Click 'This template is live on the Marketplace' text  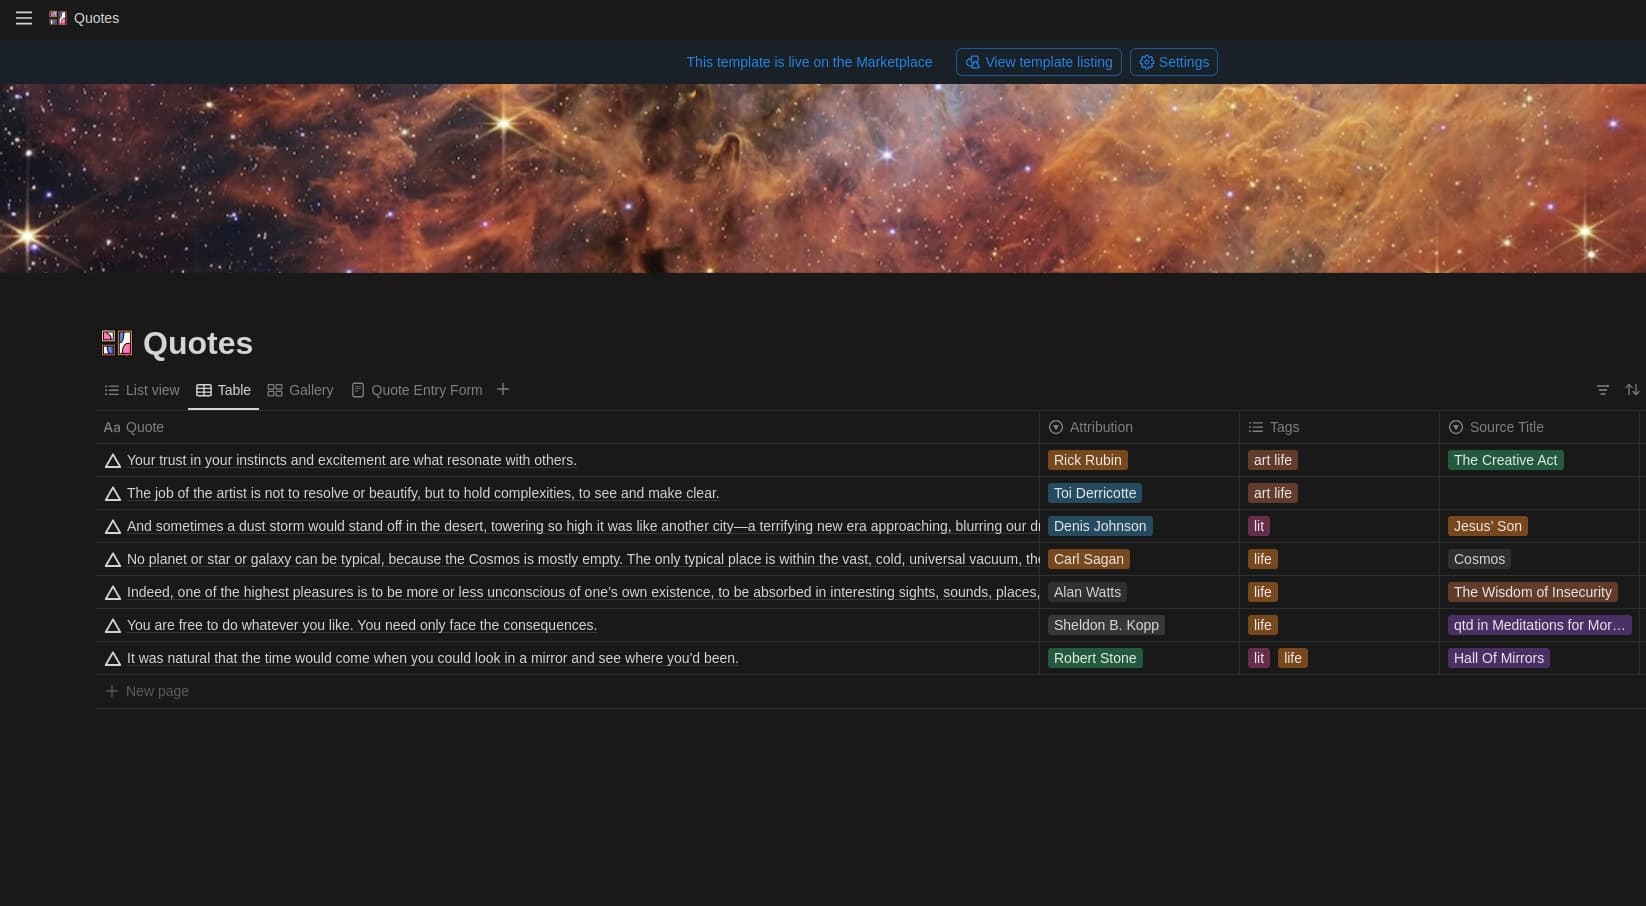click(x=809, y=62)
